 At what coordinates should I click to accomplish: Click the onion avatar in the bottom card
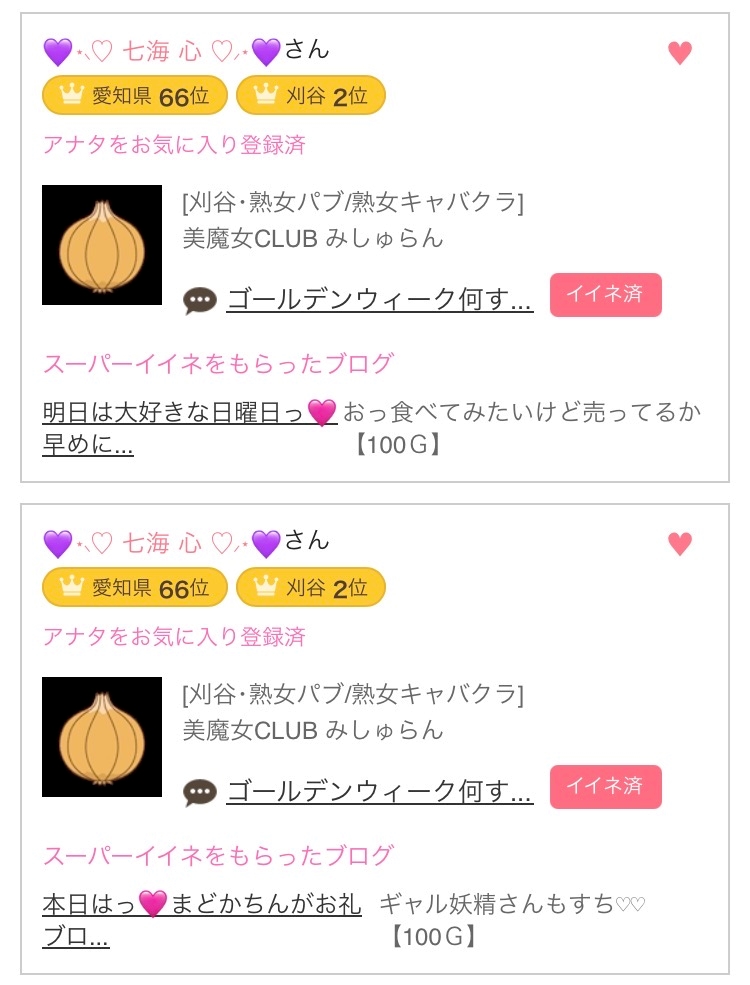point(102,737)
